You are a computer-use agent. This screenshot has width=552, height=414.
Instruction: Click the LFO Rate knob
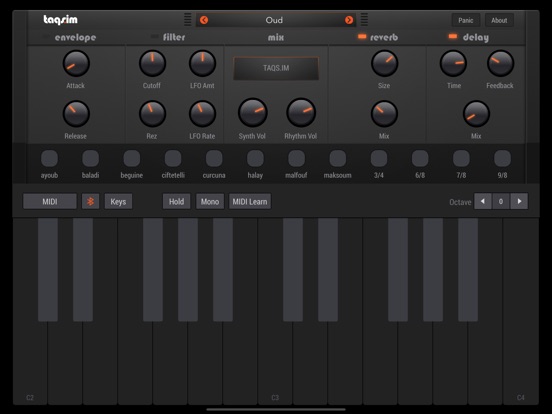coord(202,114)
